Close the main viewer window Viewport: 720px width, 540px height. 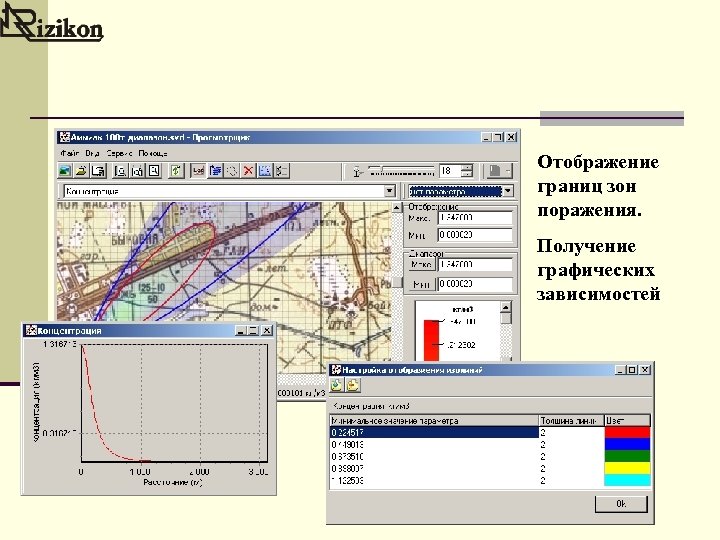click(511, 137)
